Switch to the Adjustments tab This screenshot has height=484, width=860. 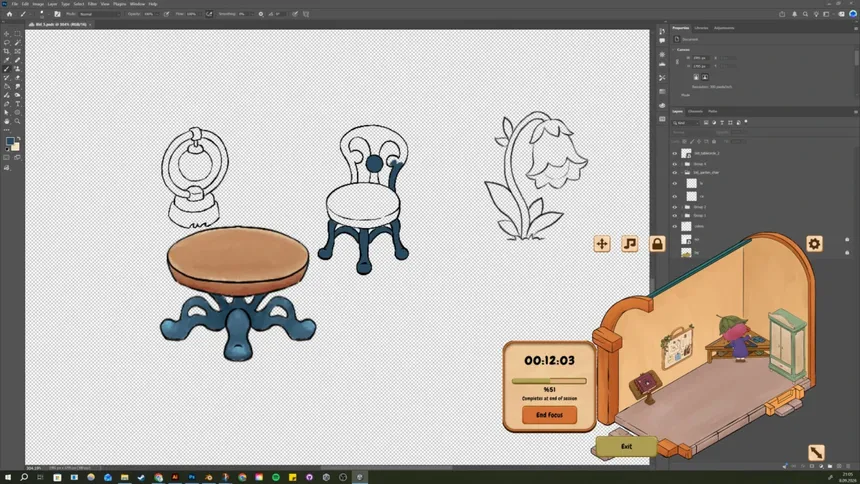724,28
